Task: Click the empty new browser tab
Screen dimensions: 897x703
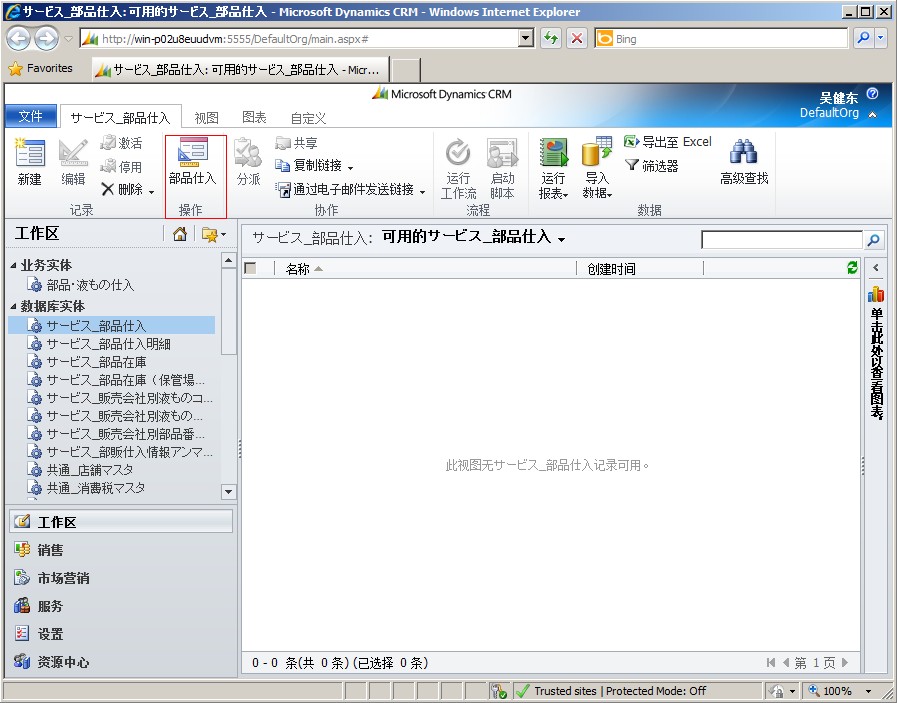Action: (406, 70)
